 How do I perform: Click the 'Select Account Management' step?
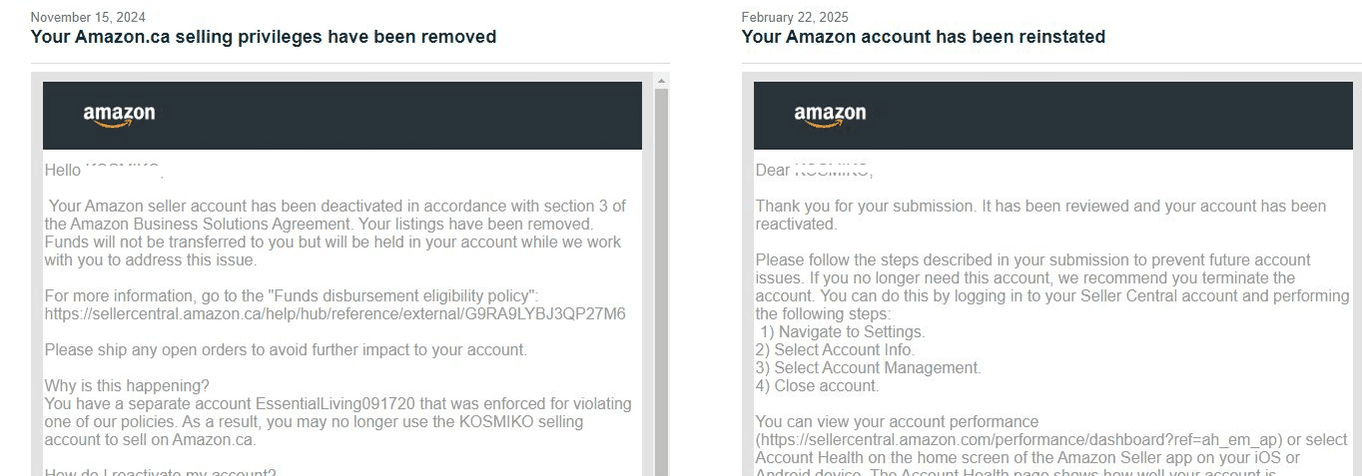[x=868, y=368]
